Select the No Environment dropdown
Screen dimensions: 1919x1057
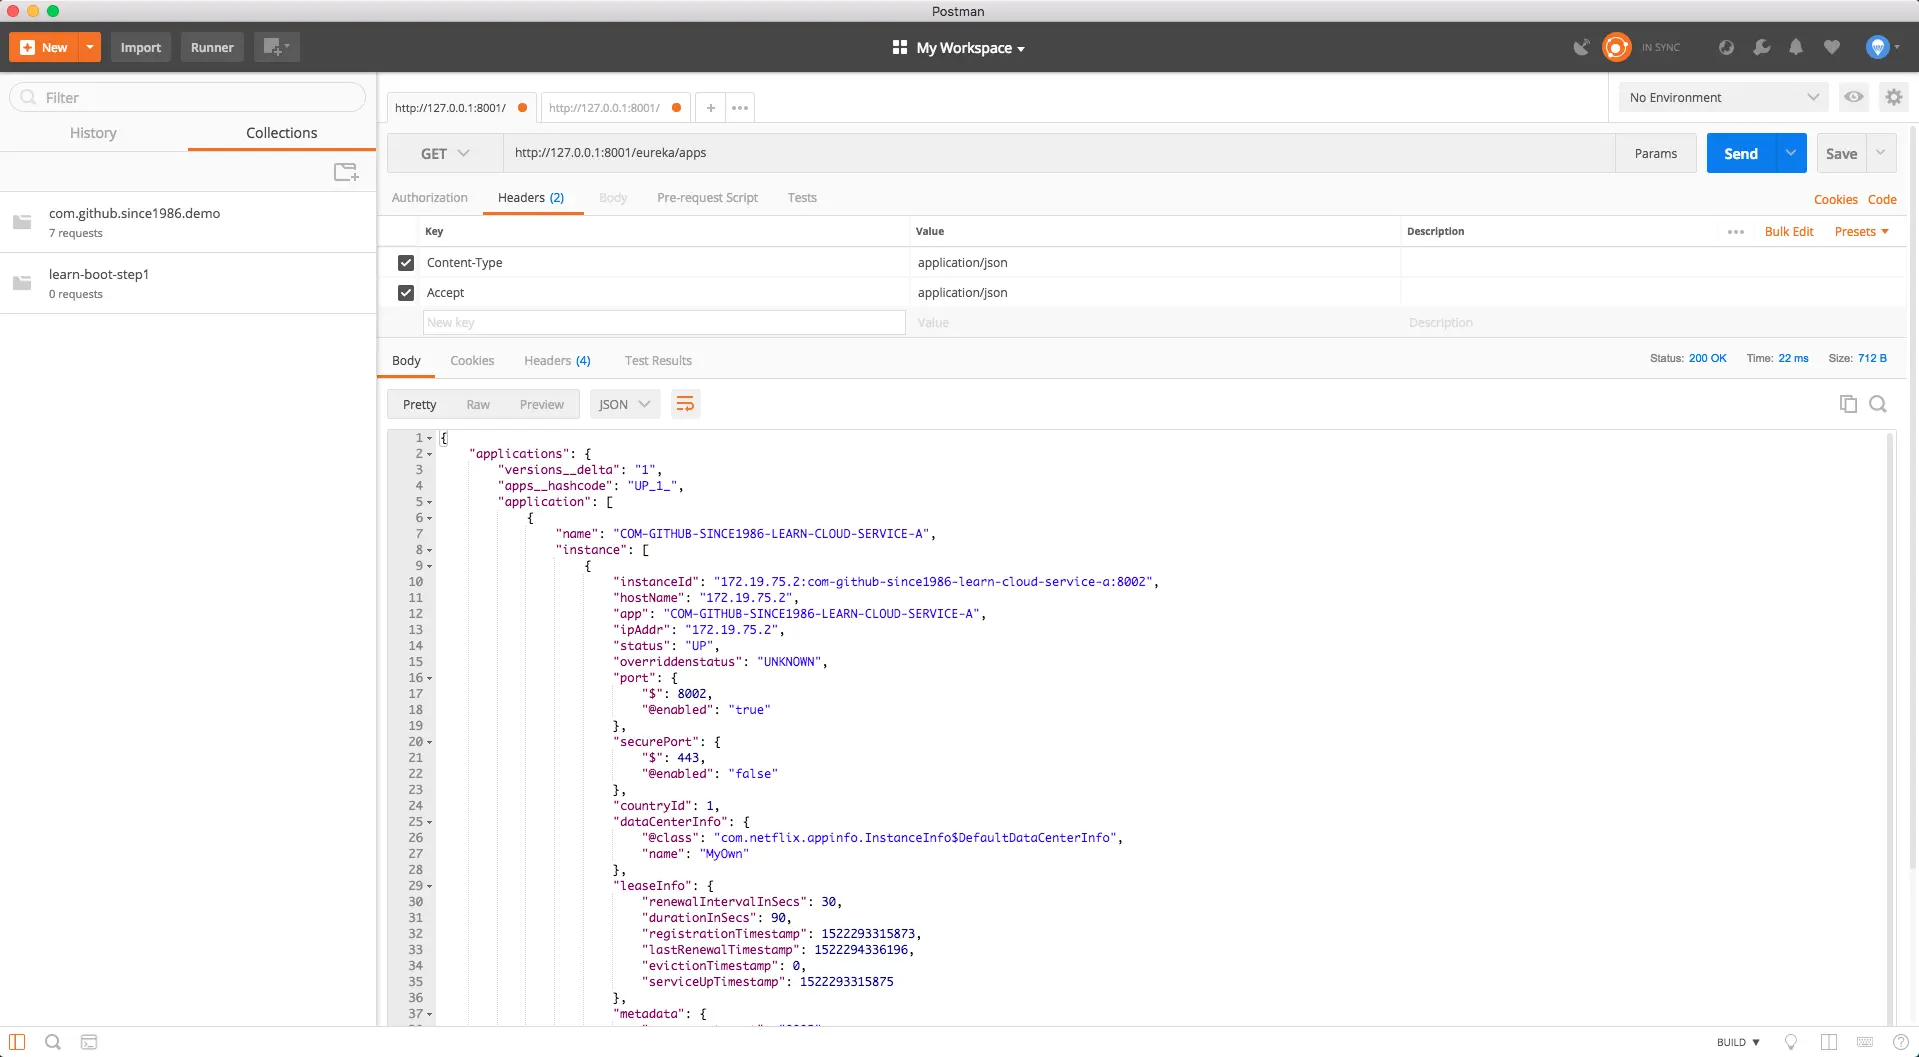[1724, 97]
